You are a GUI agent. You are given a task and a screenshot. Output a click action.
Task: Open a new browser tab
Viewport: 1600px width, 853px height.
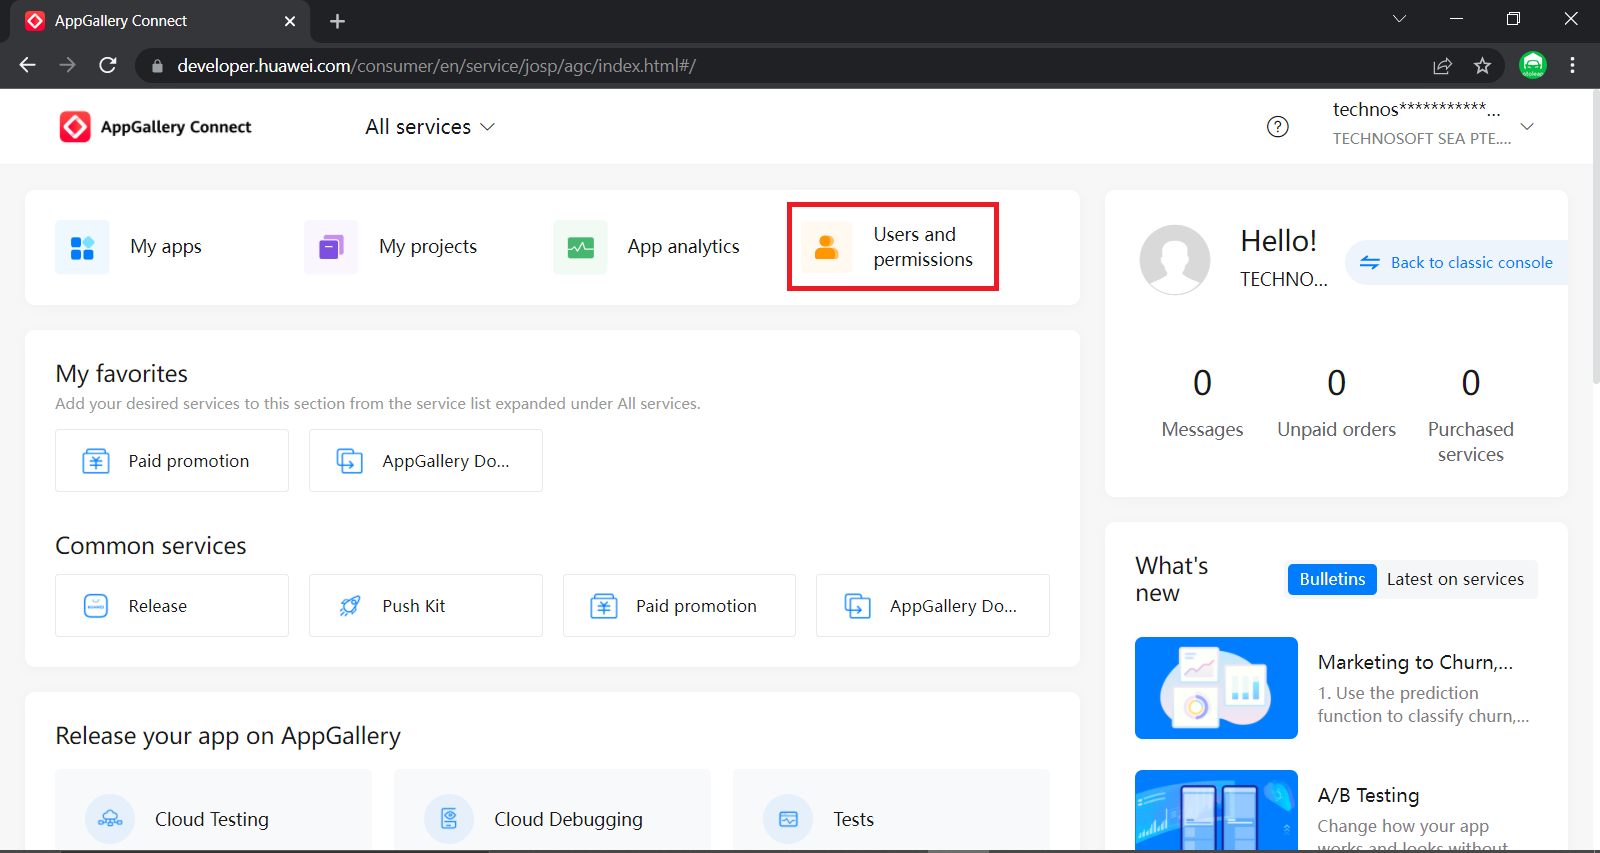(337, 21)
